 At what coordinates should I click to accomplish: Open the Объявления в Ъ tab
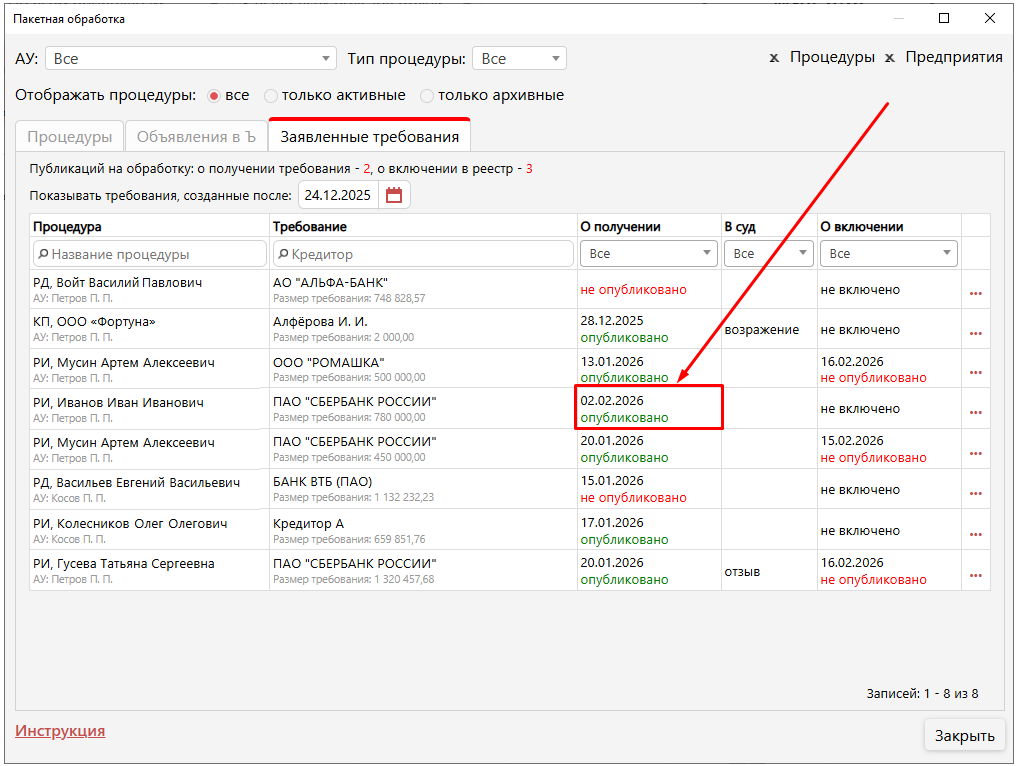(x=196, y=137)
